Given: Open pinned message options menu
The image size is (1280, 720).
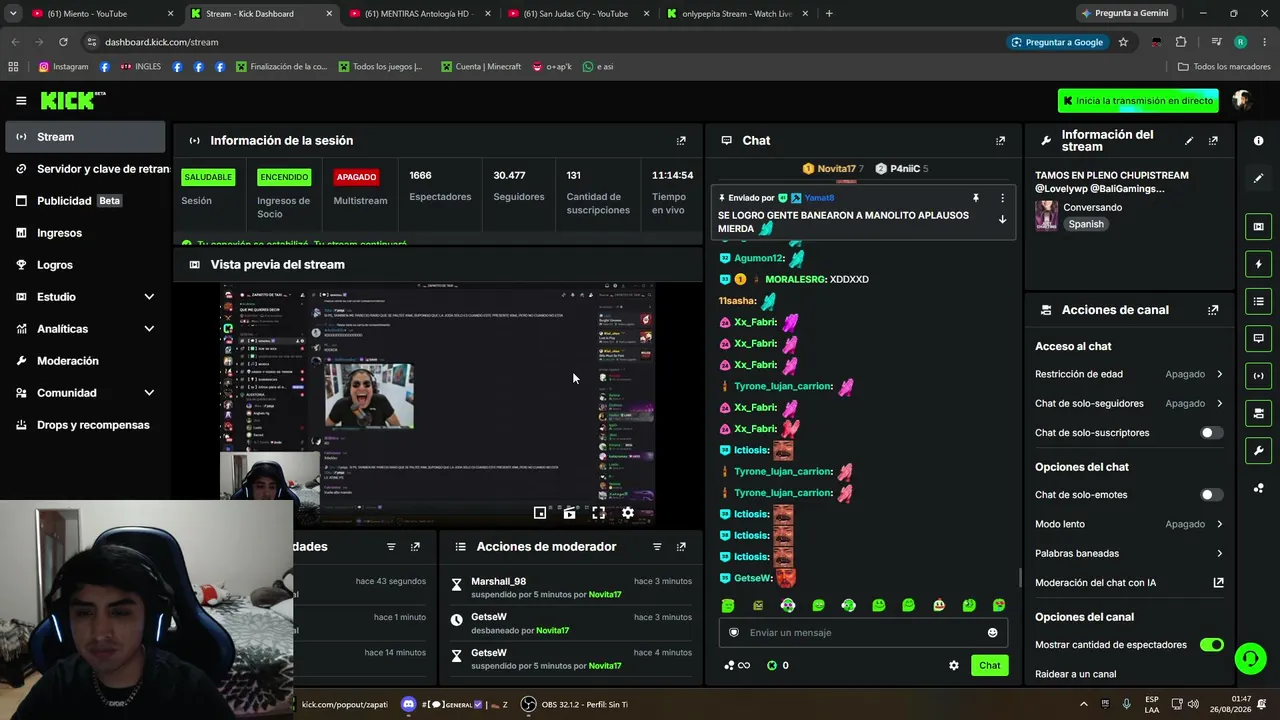Looking at the screenshot, I should pos(1002,198).
